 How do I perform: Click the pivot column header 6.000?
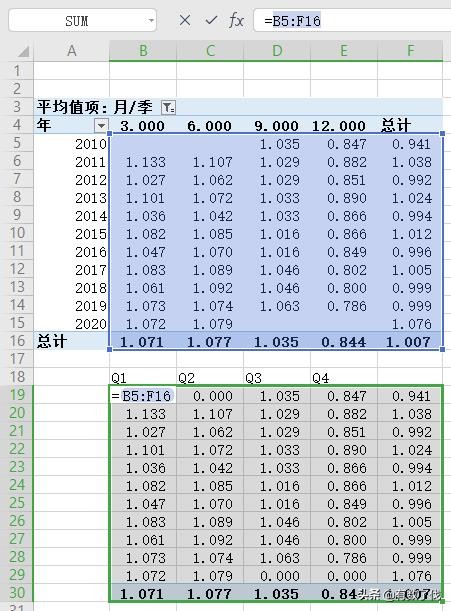pyautogui.click(x=209, y=126)
